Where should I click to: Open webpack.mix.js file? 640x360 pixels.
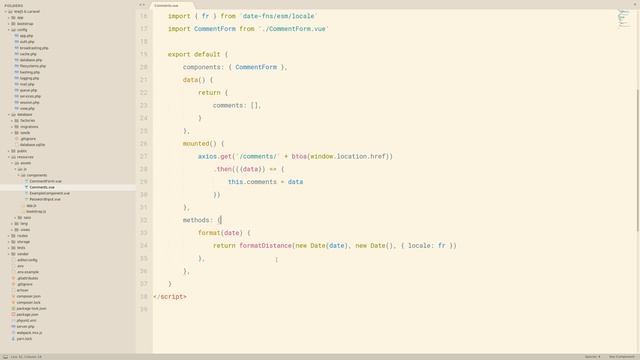29,333
